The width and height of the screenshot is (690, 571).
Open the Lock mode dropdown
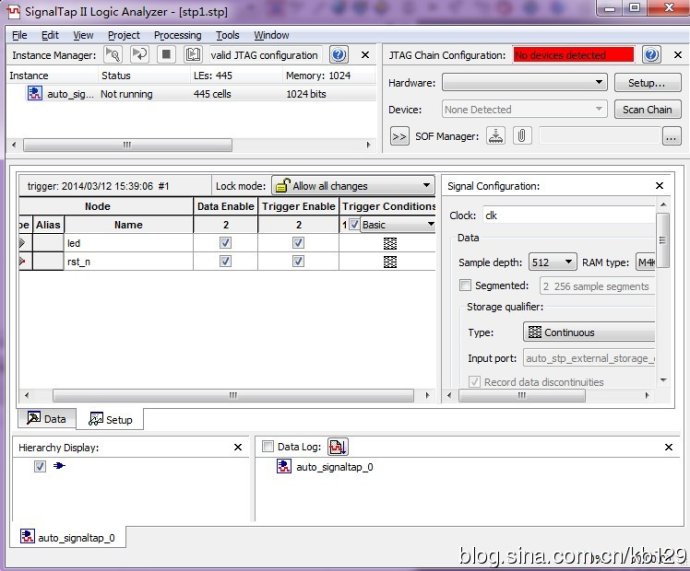pos(353,186)
